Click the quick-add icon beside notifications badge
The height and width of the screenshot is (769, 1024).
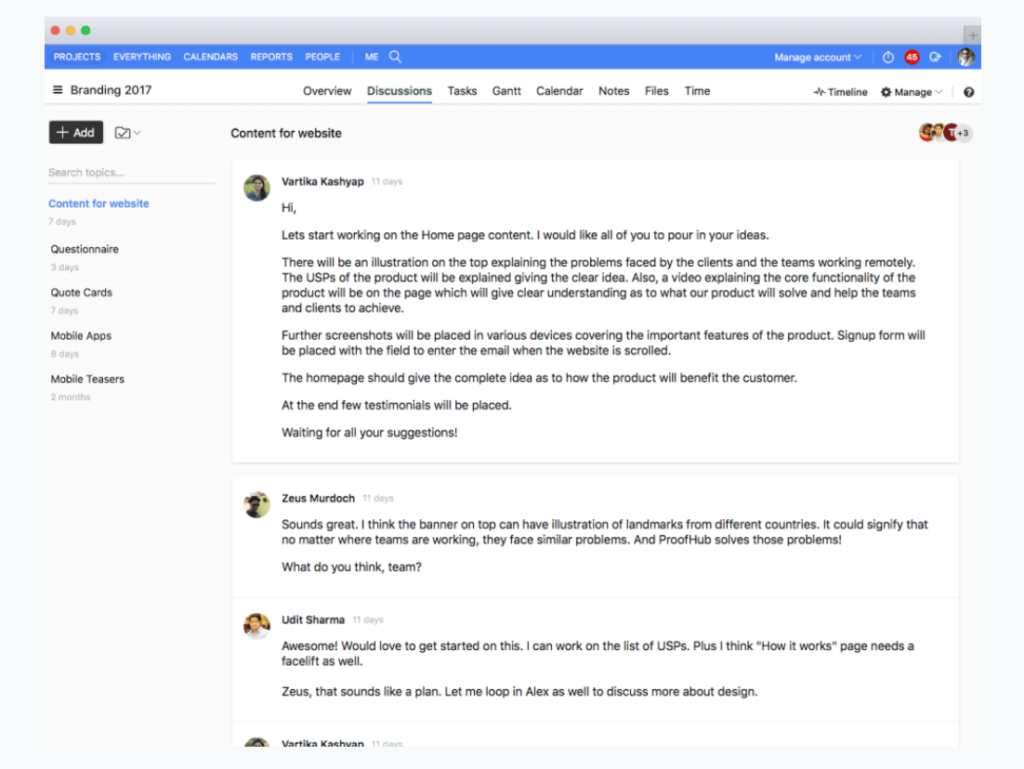[935, 58]
